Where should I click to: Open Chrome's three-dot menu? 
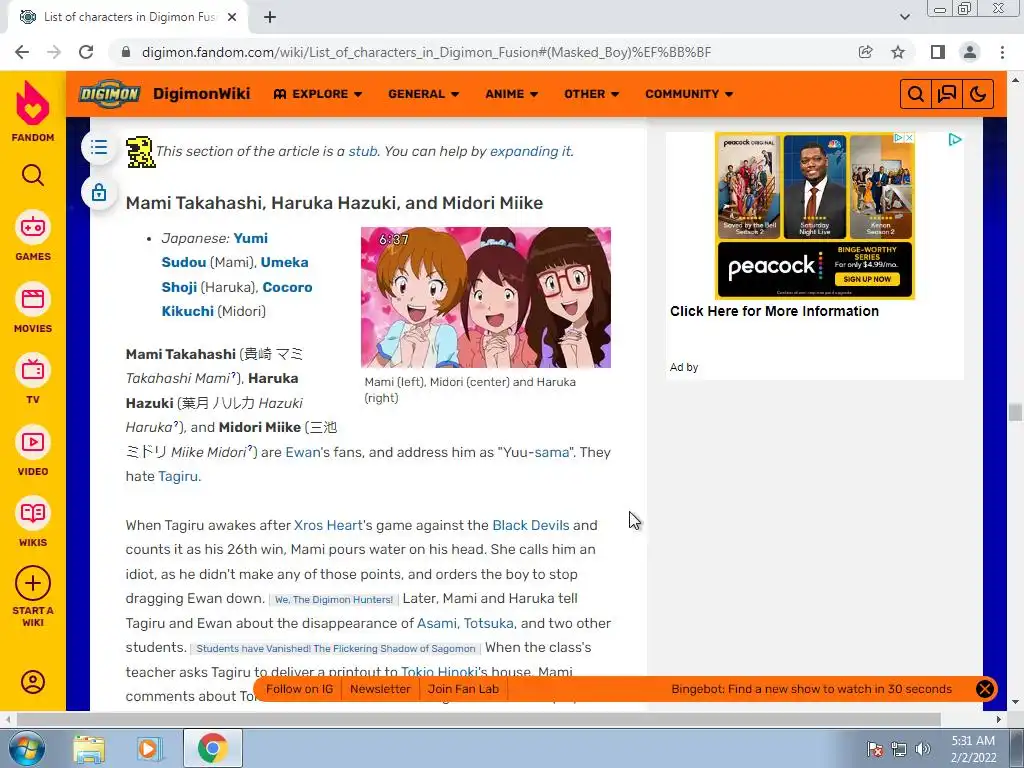click(x=1002, y=52)
